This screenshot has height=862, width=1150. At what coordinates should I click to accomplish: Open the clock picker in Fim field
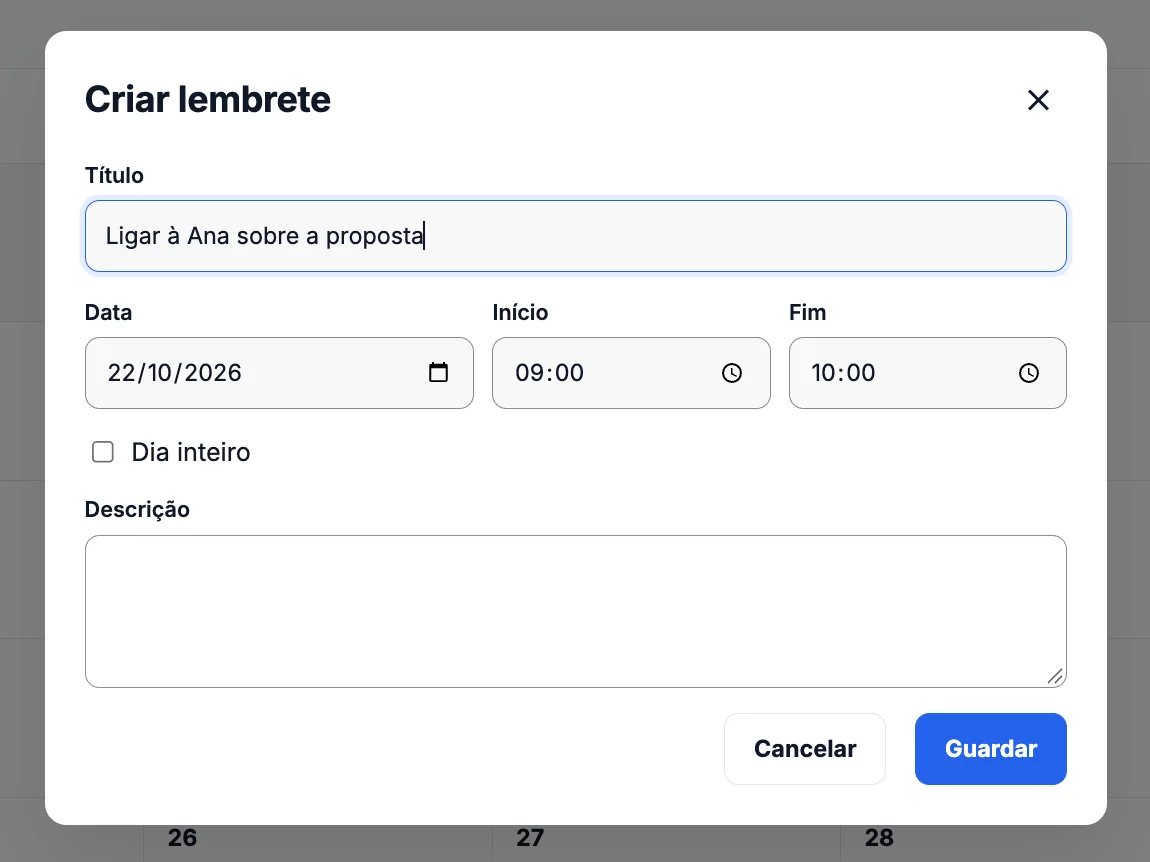(1029, 373)
